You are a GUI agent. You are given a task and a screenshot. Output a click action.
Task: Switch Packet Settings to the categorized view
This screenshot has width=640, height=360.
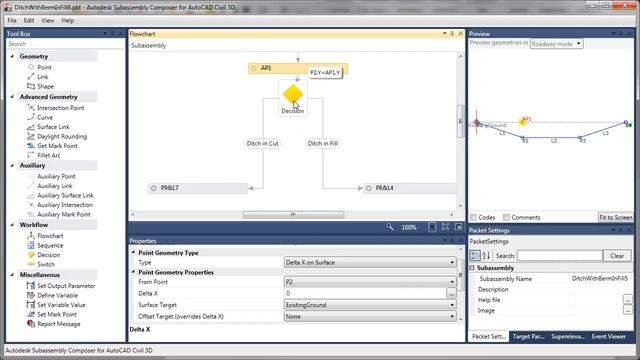(x=475, y=256)
